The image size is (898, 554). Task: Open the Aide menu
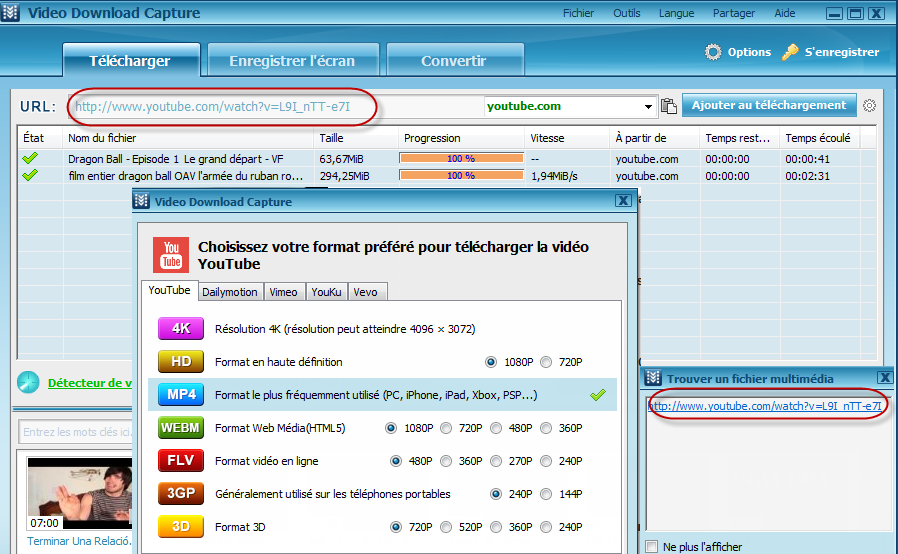[x=785, y=13]
